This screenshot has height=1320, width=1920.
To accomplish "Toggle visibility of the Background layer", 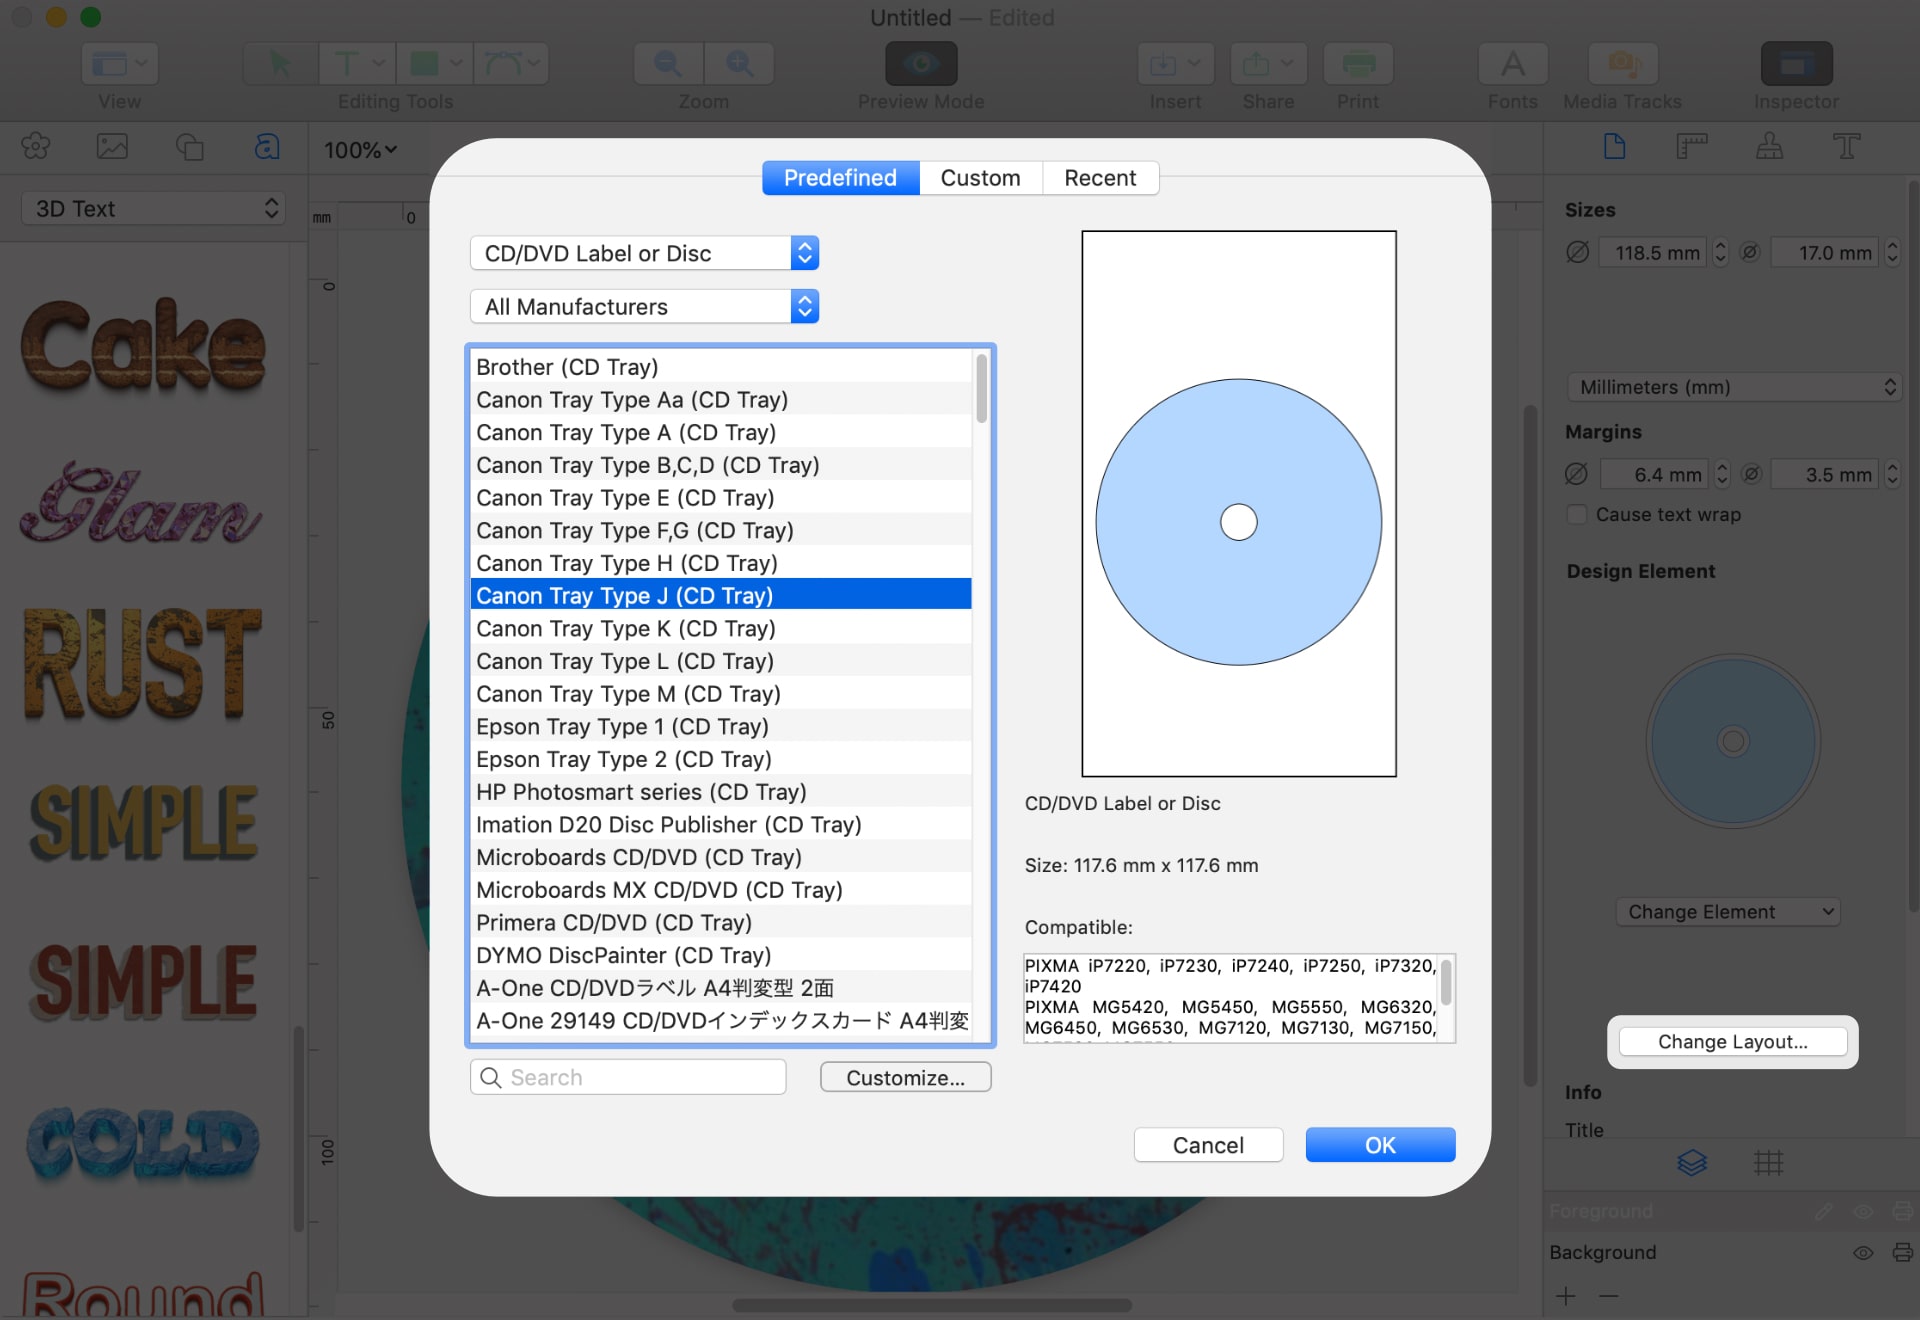I will 1862,1252.
